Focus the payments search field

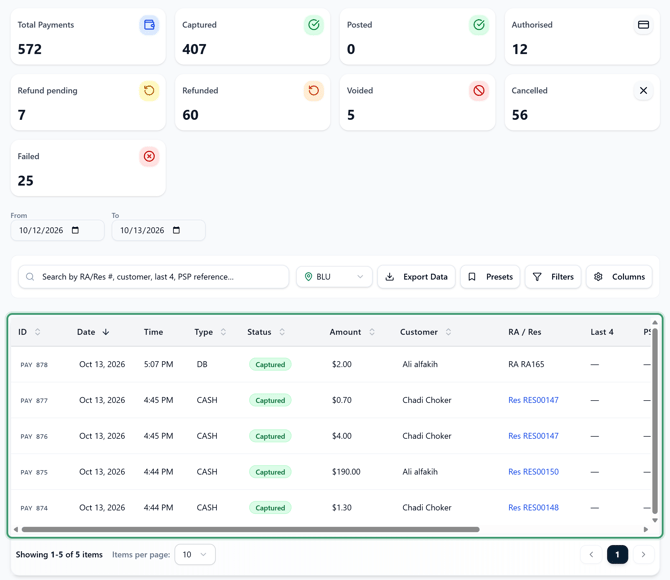(153, 277)
